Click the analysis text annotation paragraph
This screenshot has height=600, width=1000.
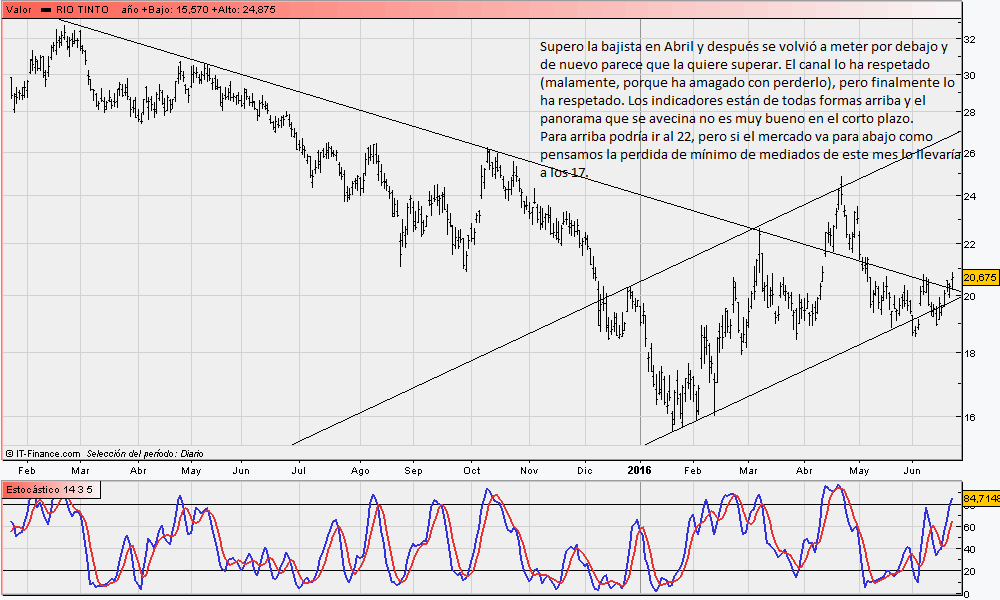pos(746,110)
